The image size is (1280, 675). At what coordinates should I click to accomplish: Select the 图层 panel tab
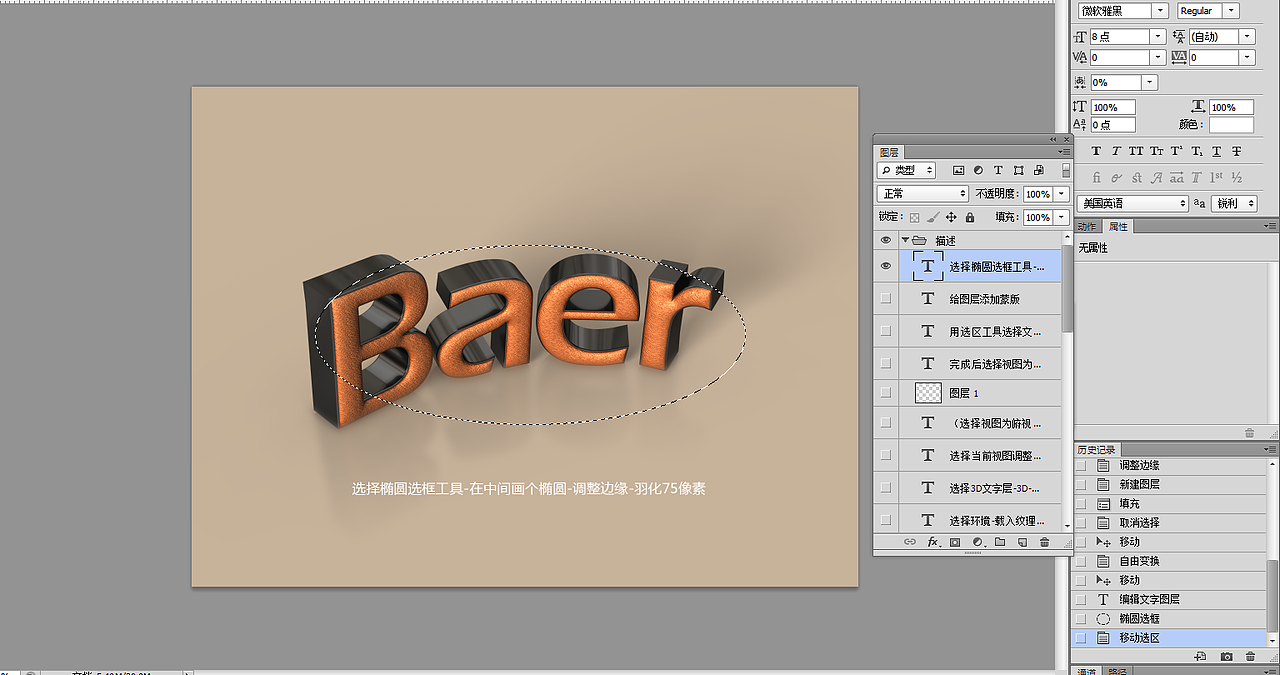pos(889,153)
